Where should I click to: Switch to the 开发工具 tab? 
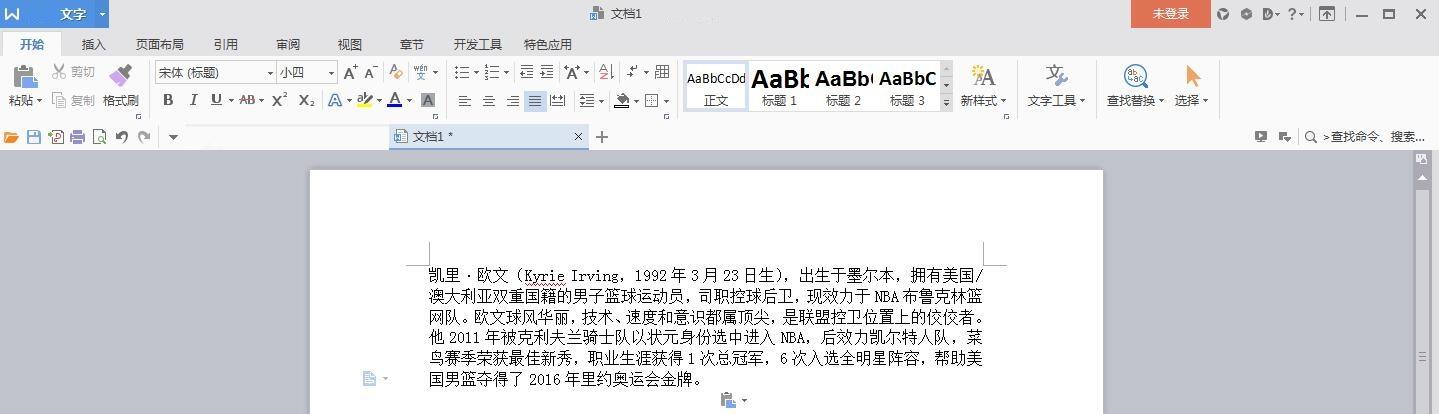click(478, 44)
